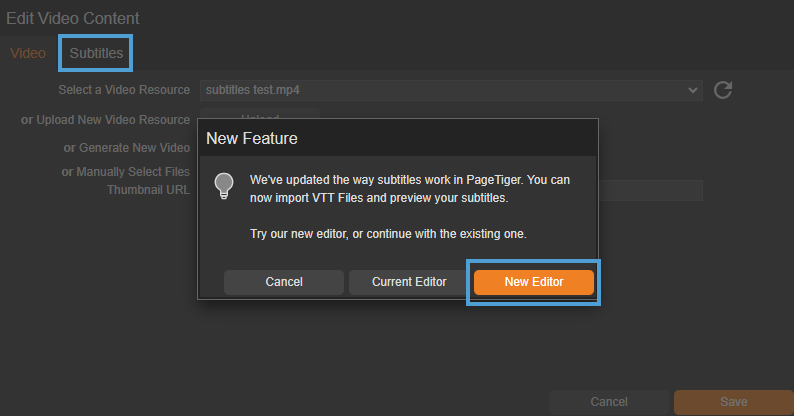Click the lightbulb icon in the dialog

point(224,185)
